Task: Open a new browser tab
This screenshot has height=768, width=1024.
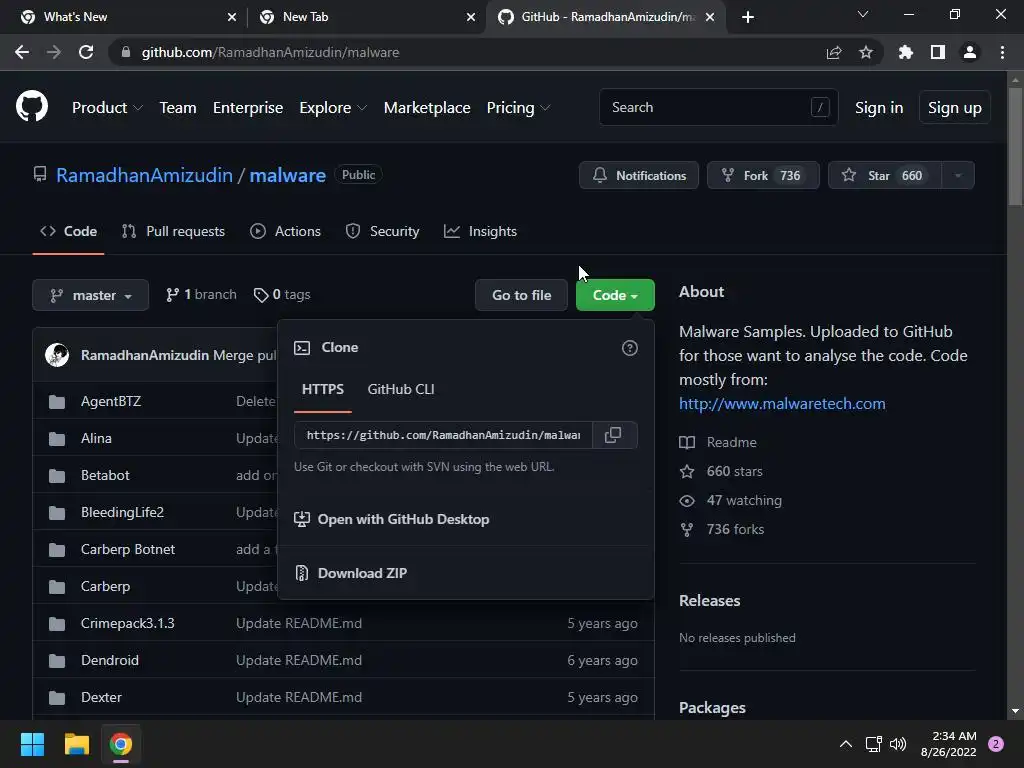Action: pos(748,17)
